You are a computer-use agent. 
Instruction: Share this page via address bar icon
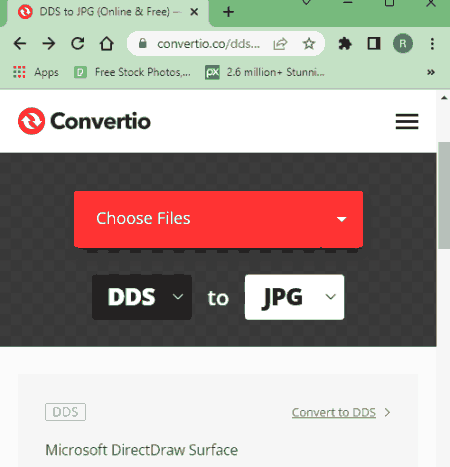(280, 44)
